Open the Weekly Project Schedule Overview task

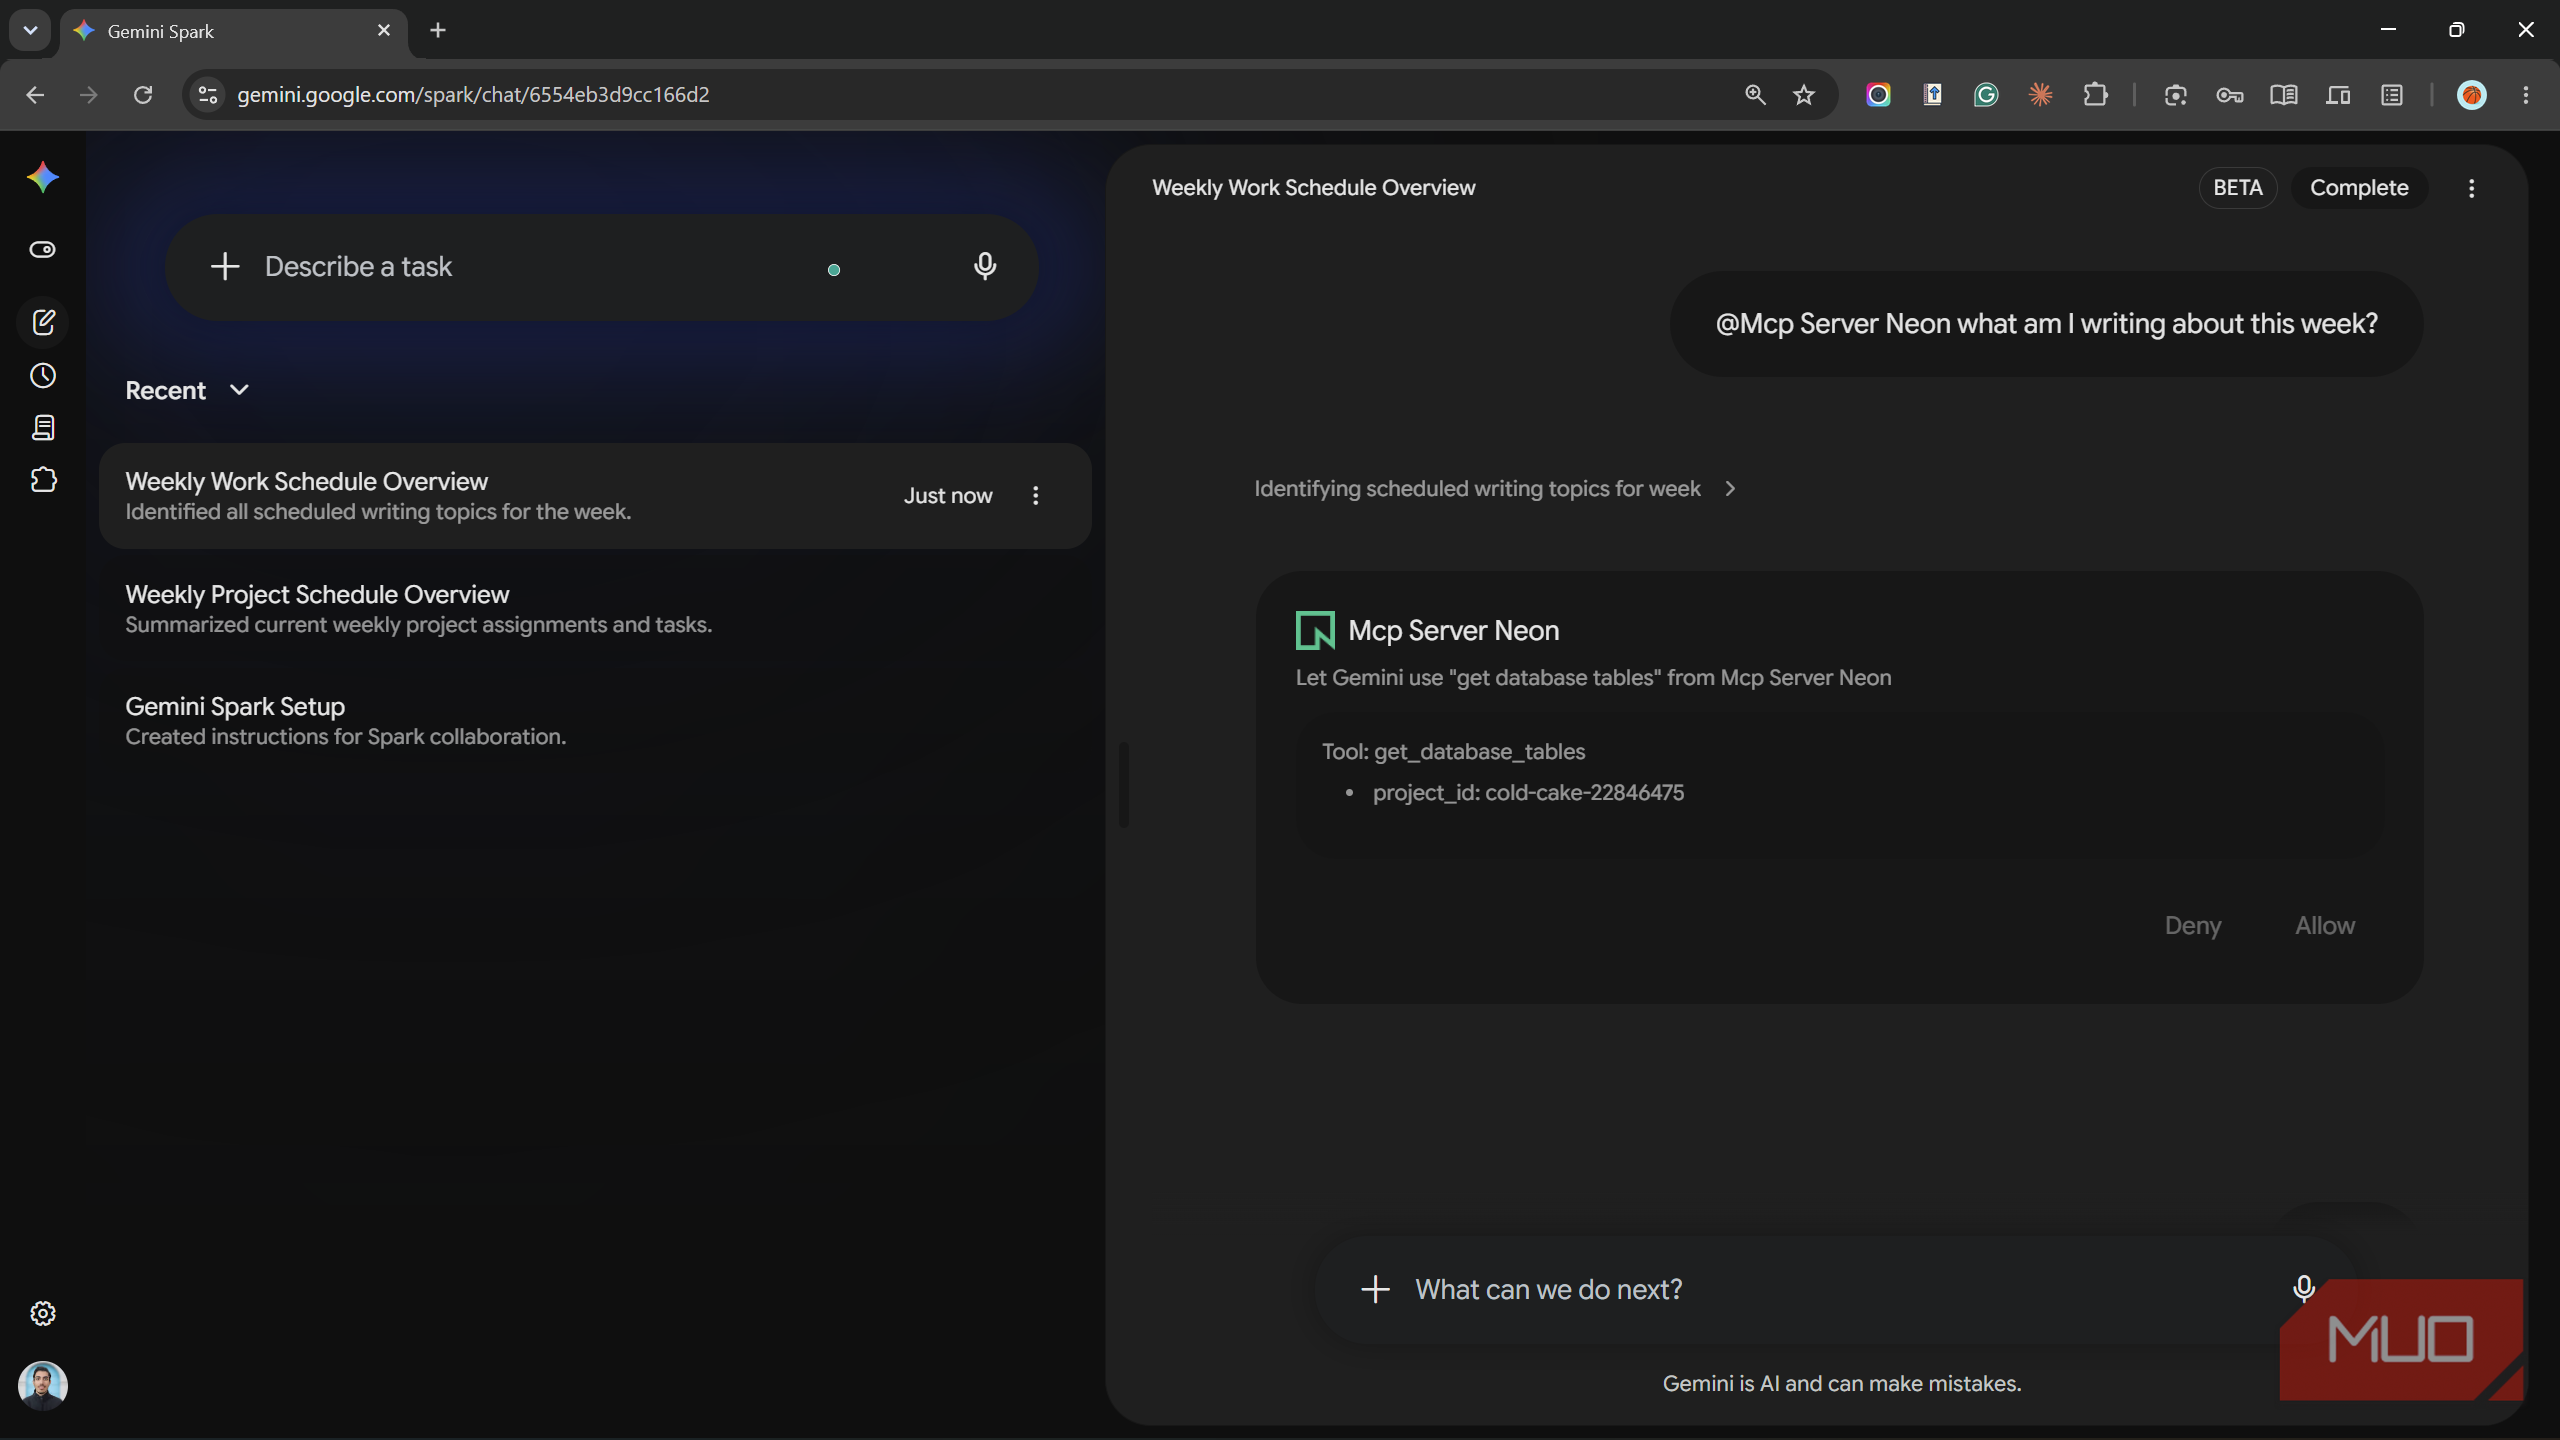[x=595, y=609]
